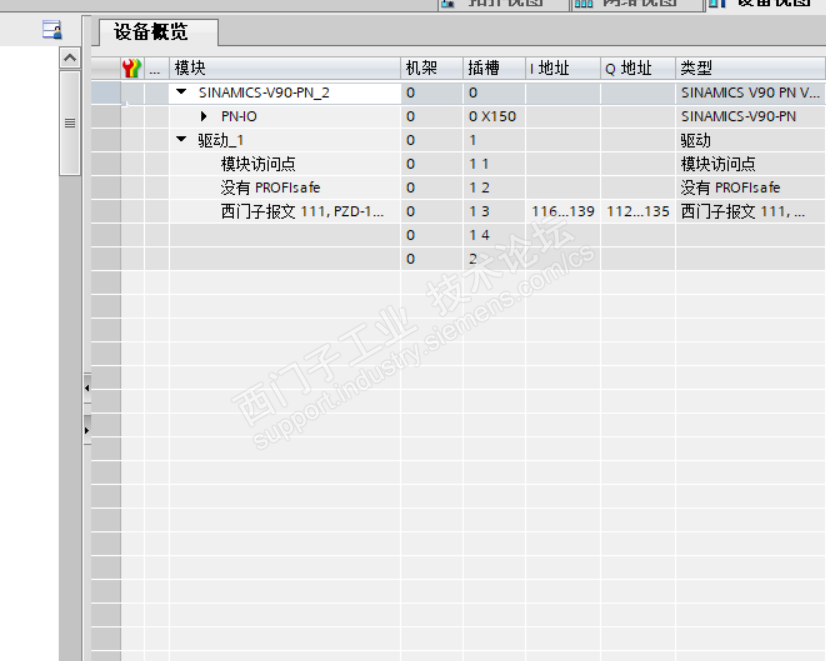Switch to the 拓扑视图 tab
The height and width of the screenshot is (661, 826).
click(503, 4)
